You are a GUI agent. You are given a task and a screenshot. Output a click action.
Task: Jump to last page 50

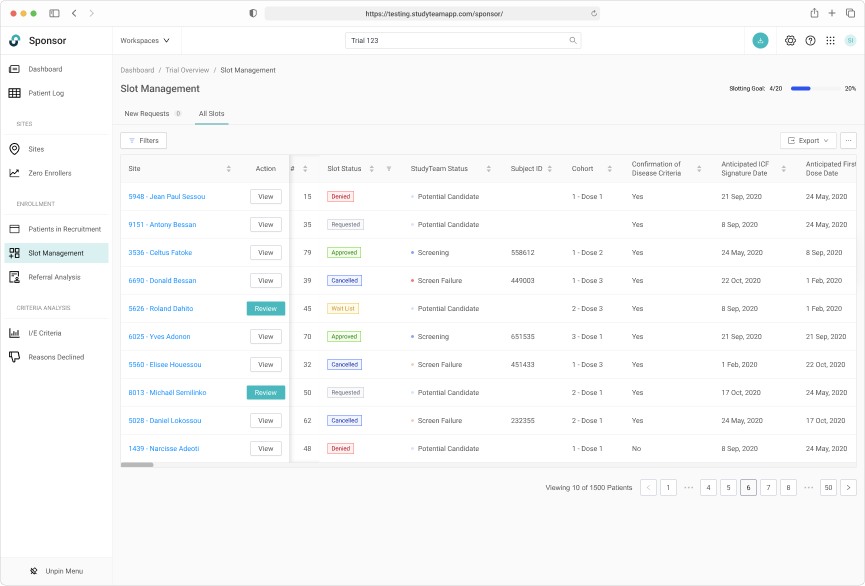tap(828, 487)
